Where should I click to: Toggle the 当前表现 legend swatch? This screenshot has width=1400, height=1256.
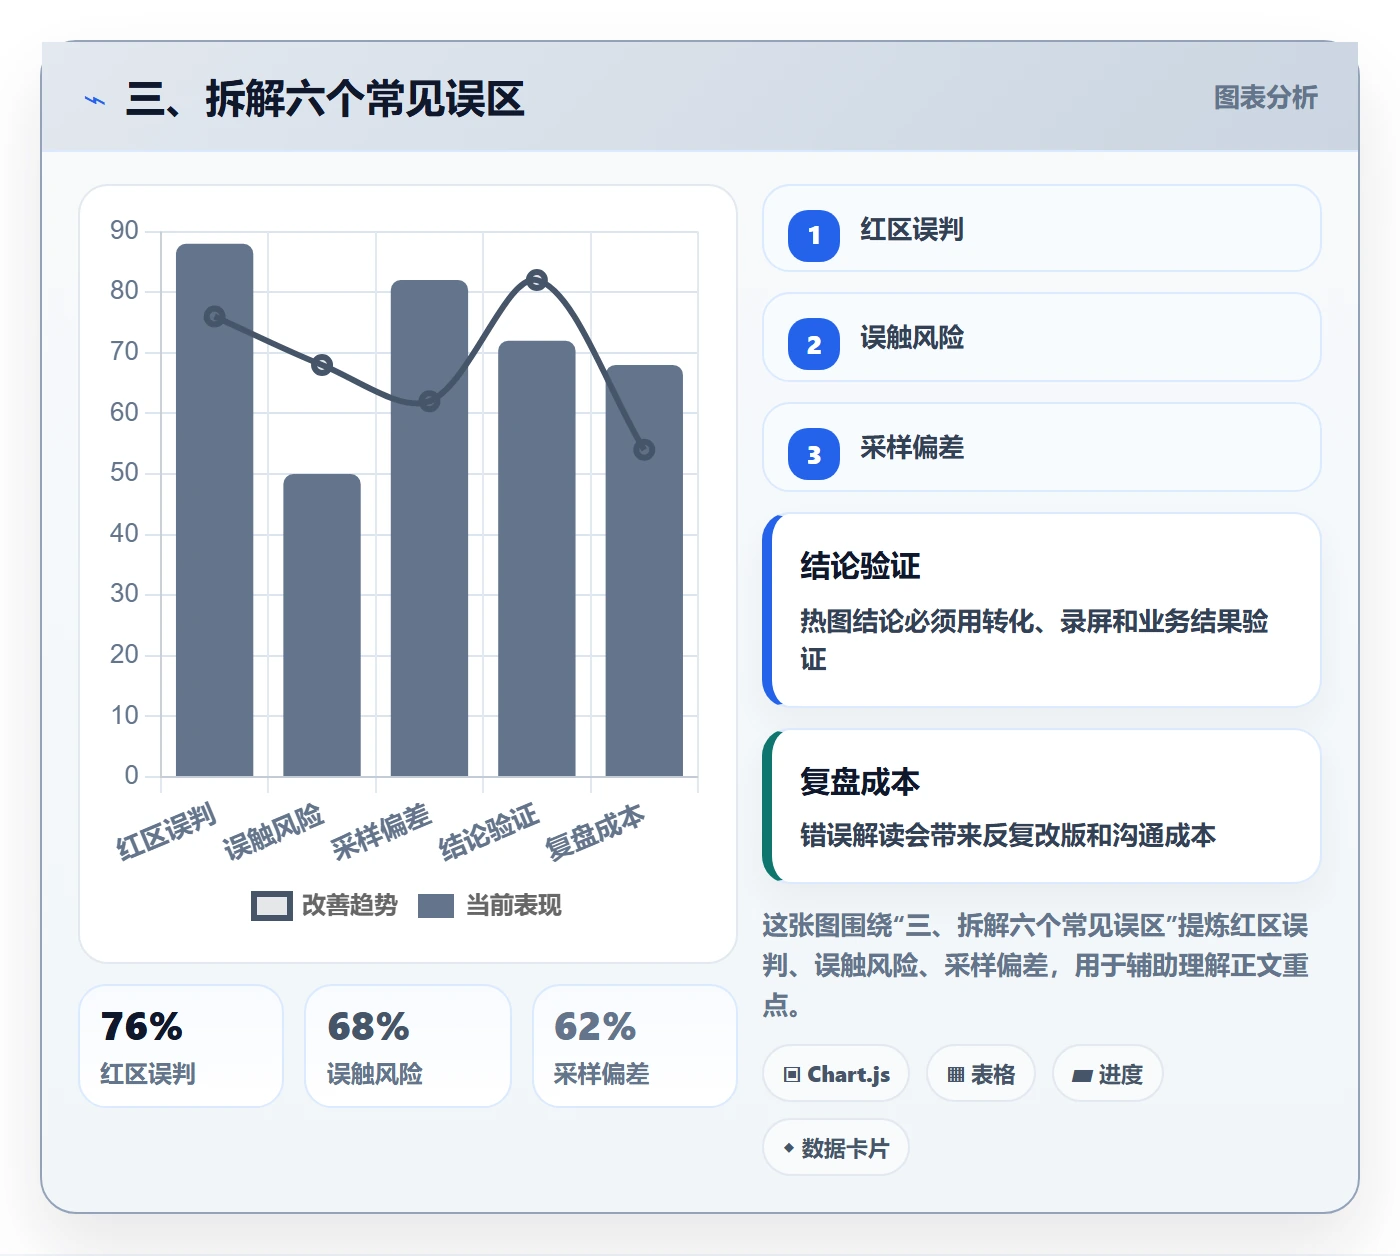(x=436, y=905)
